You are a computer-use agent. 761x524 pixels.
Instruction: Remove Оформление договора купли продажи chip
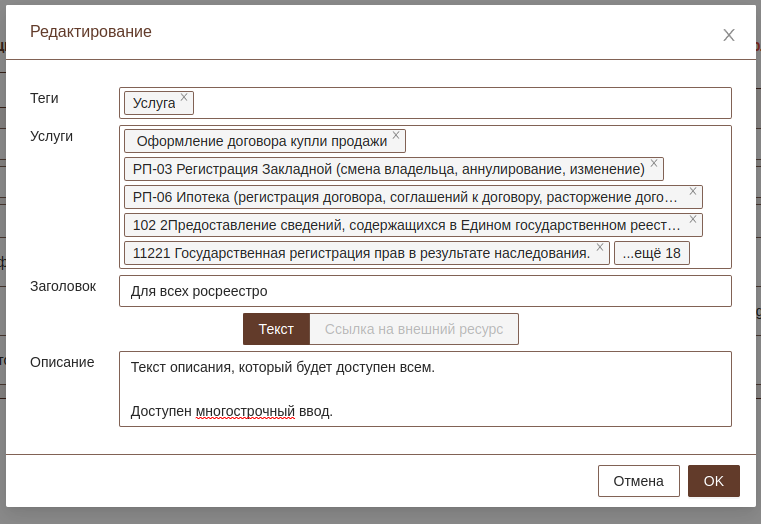click(x=396, y=135)
